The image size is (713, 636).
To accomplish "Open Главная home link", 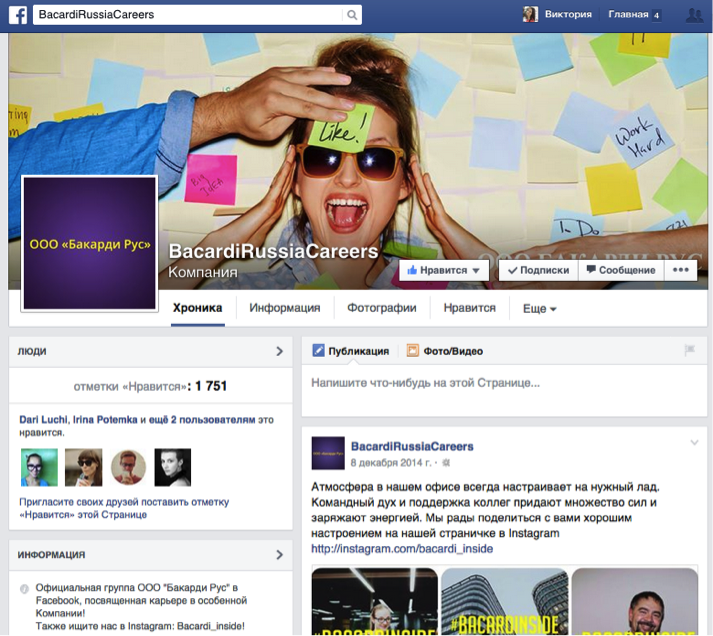I will pos(628,14).
